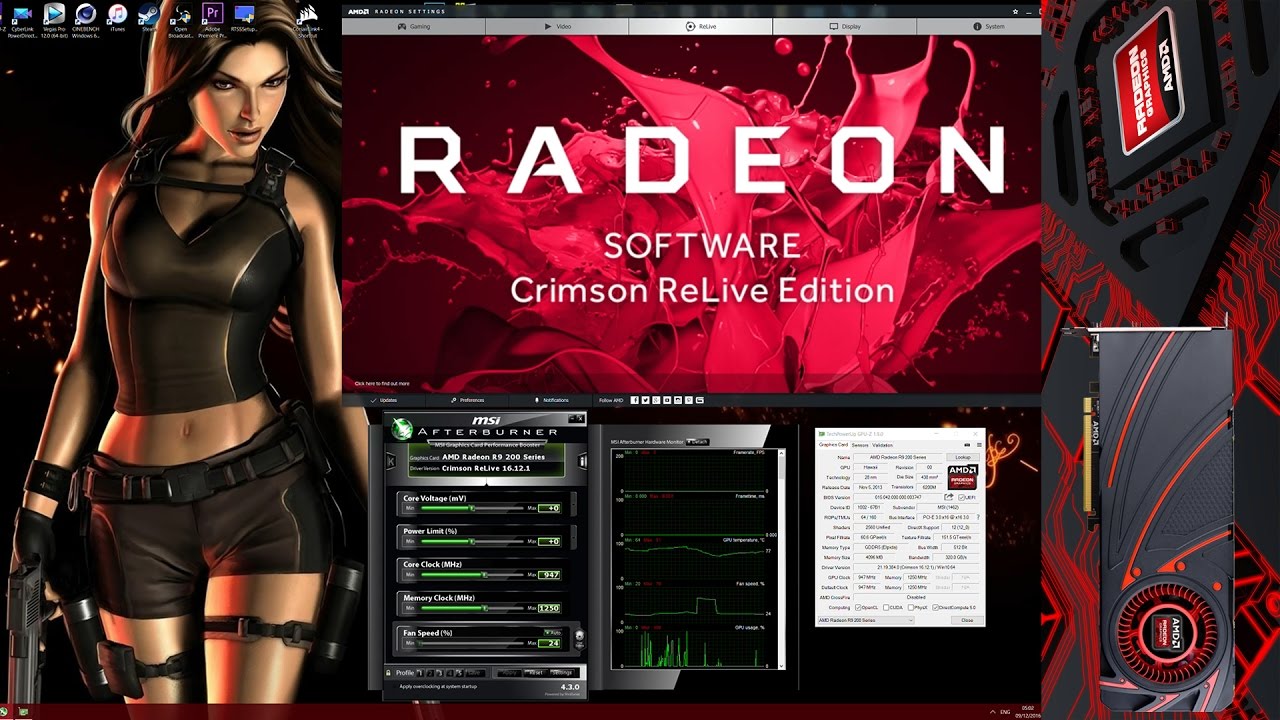Open Preferences in Radeon Settings footer
This screenshot has height=720, width=1280.
coord(467,400)
